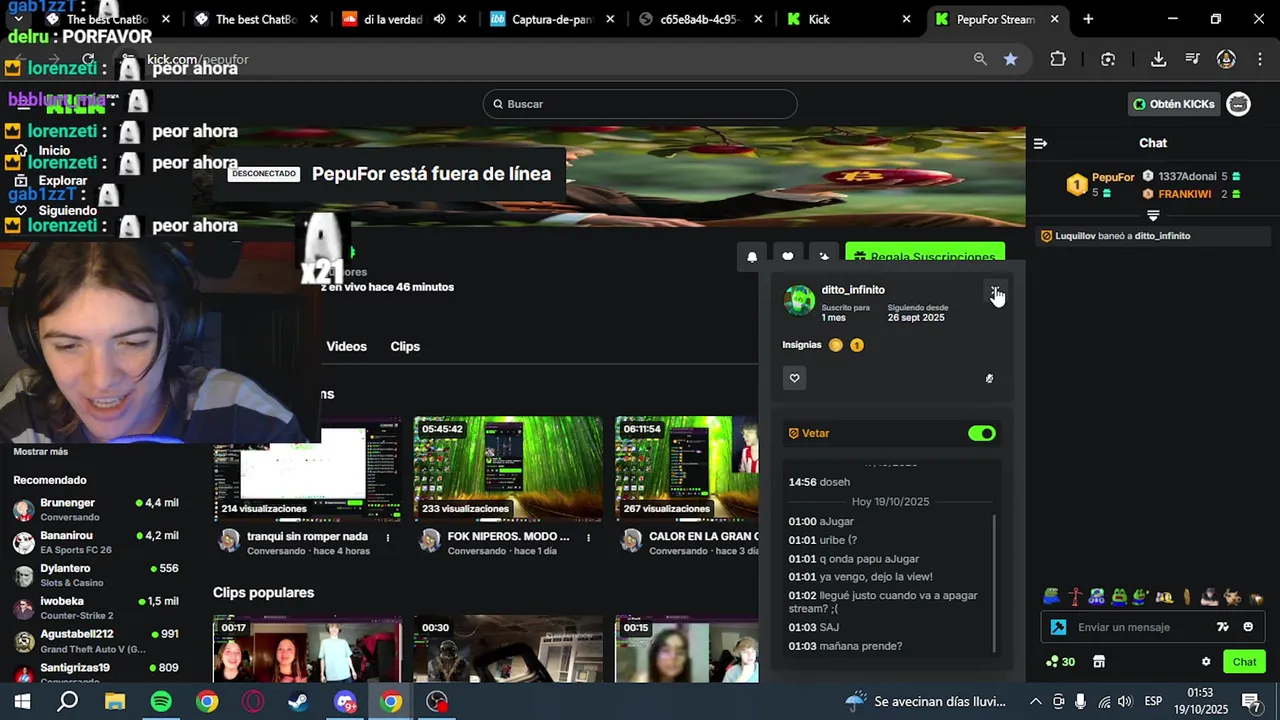
Task: Open clip thumbnail lasting 00:30
Action: [x=508, y=650]
